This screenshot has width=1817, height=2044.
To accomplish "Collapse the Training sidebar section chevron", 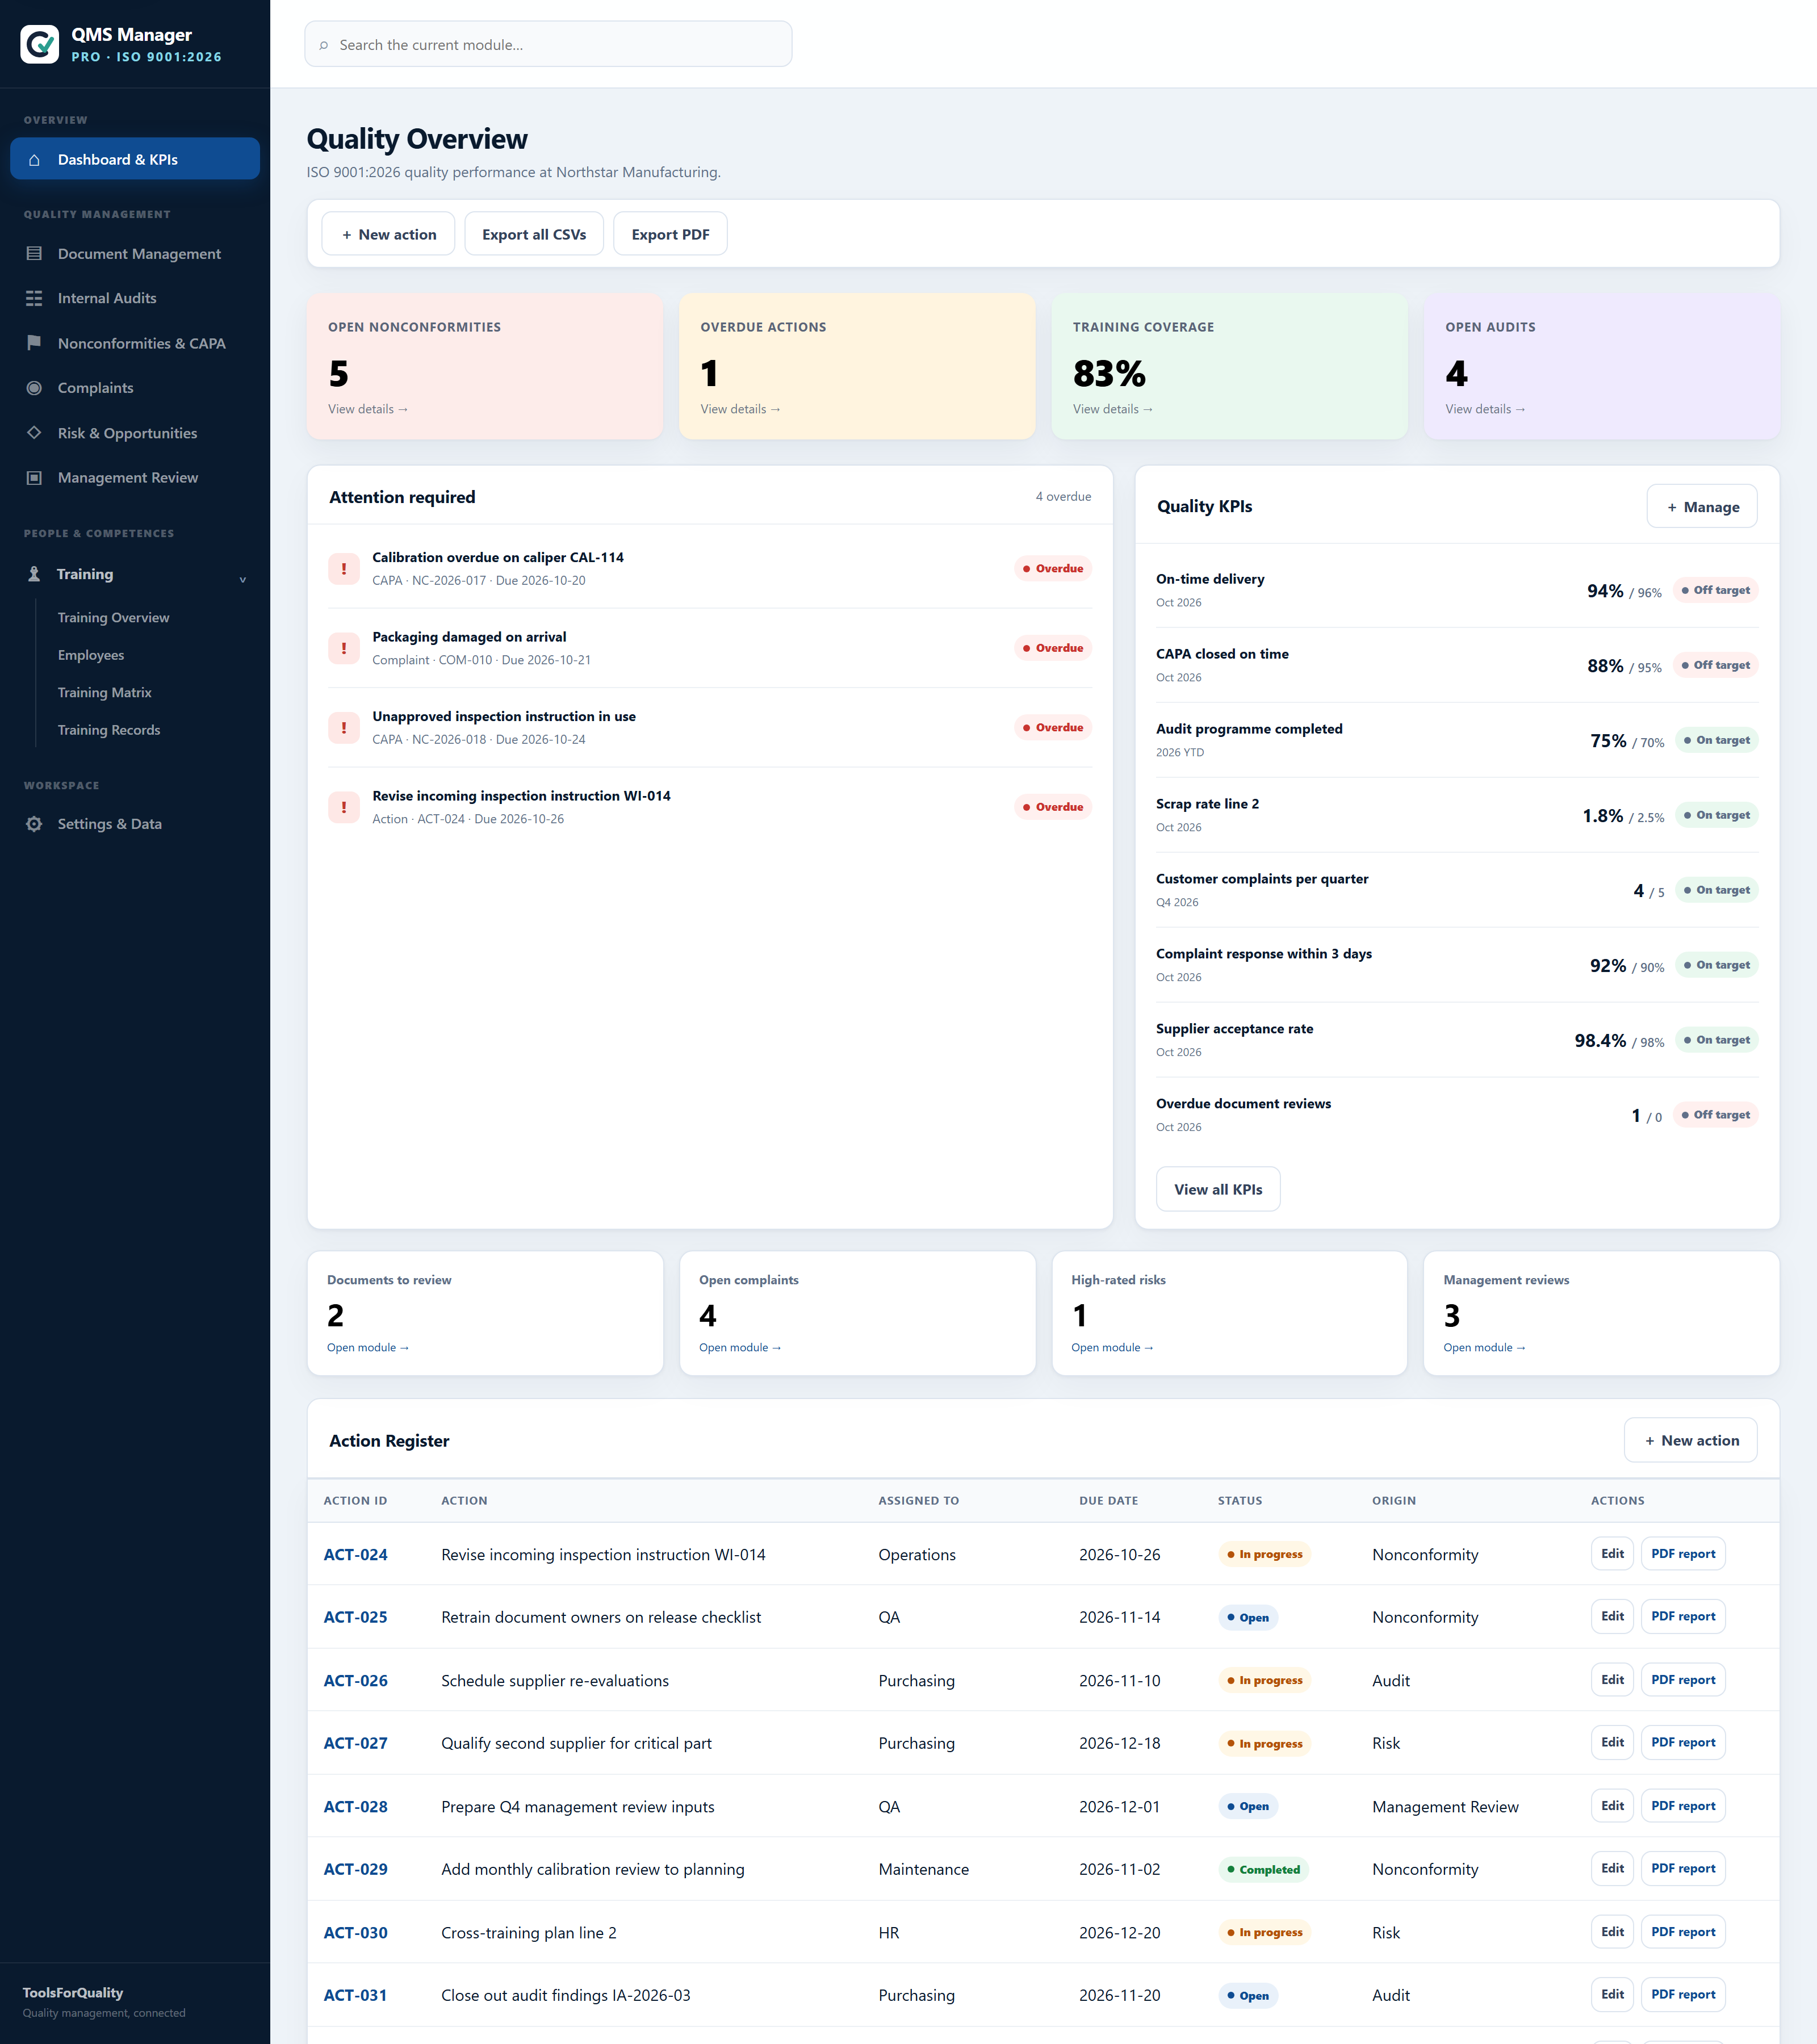I will pyautogui.click(x=242, y=579).
